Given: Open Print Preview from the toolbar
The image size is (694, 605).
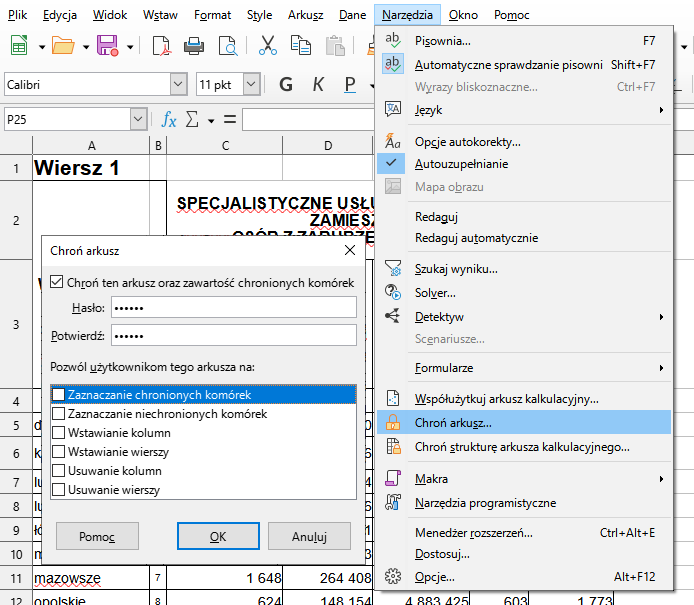Looking at the screenshot, I should (x=229, y=46).
